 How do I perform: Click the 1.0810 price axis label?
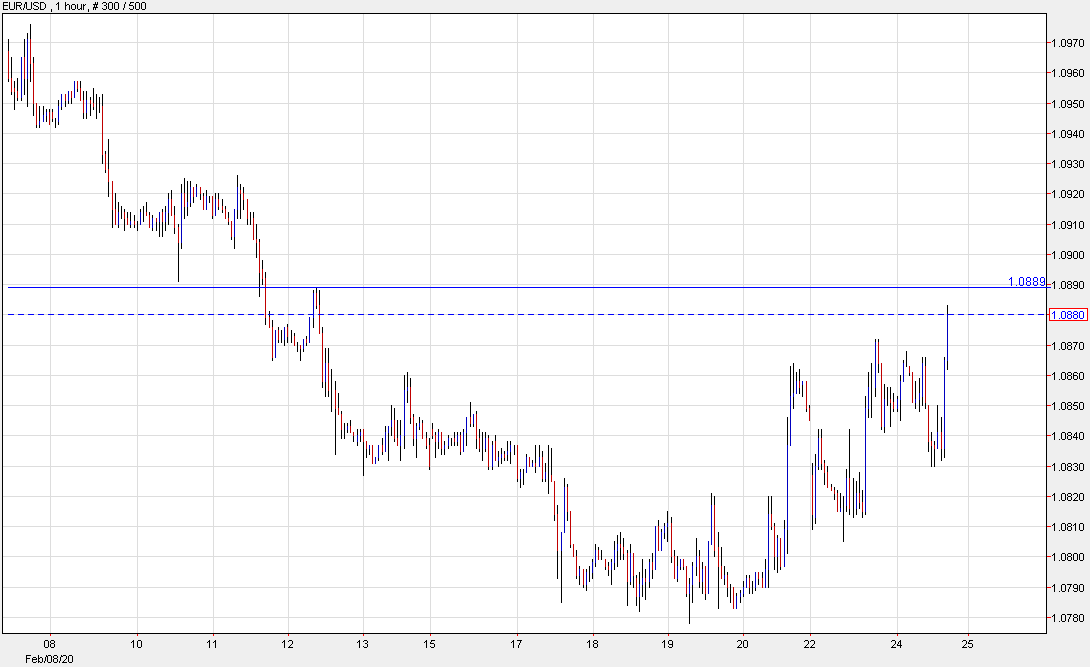[1068, 527]
